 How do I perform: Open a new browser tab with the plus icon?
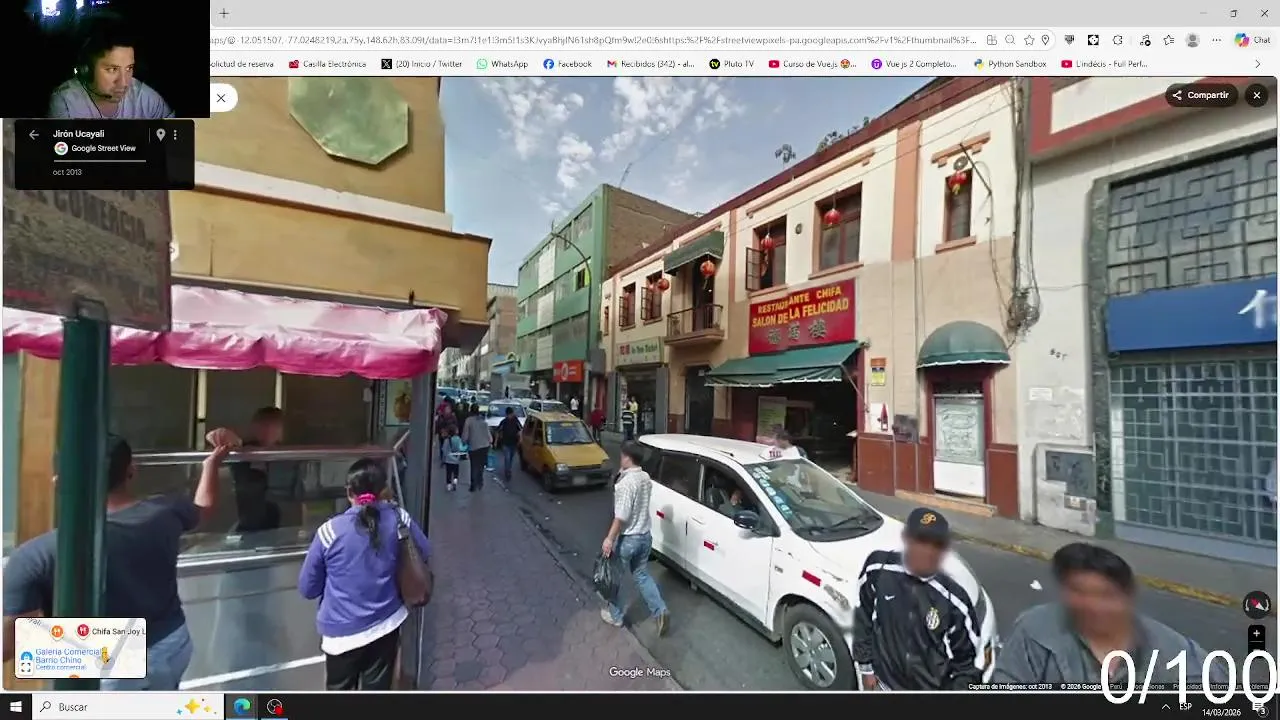point(224,13)
